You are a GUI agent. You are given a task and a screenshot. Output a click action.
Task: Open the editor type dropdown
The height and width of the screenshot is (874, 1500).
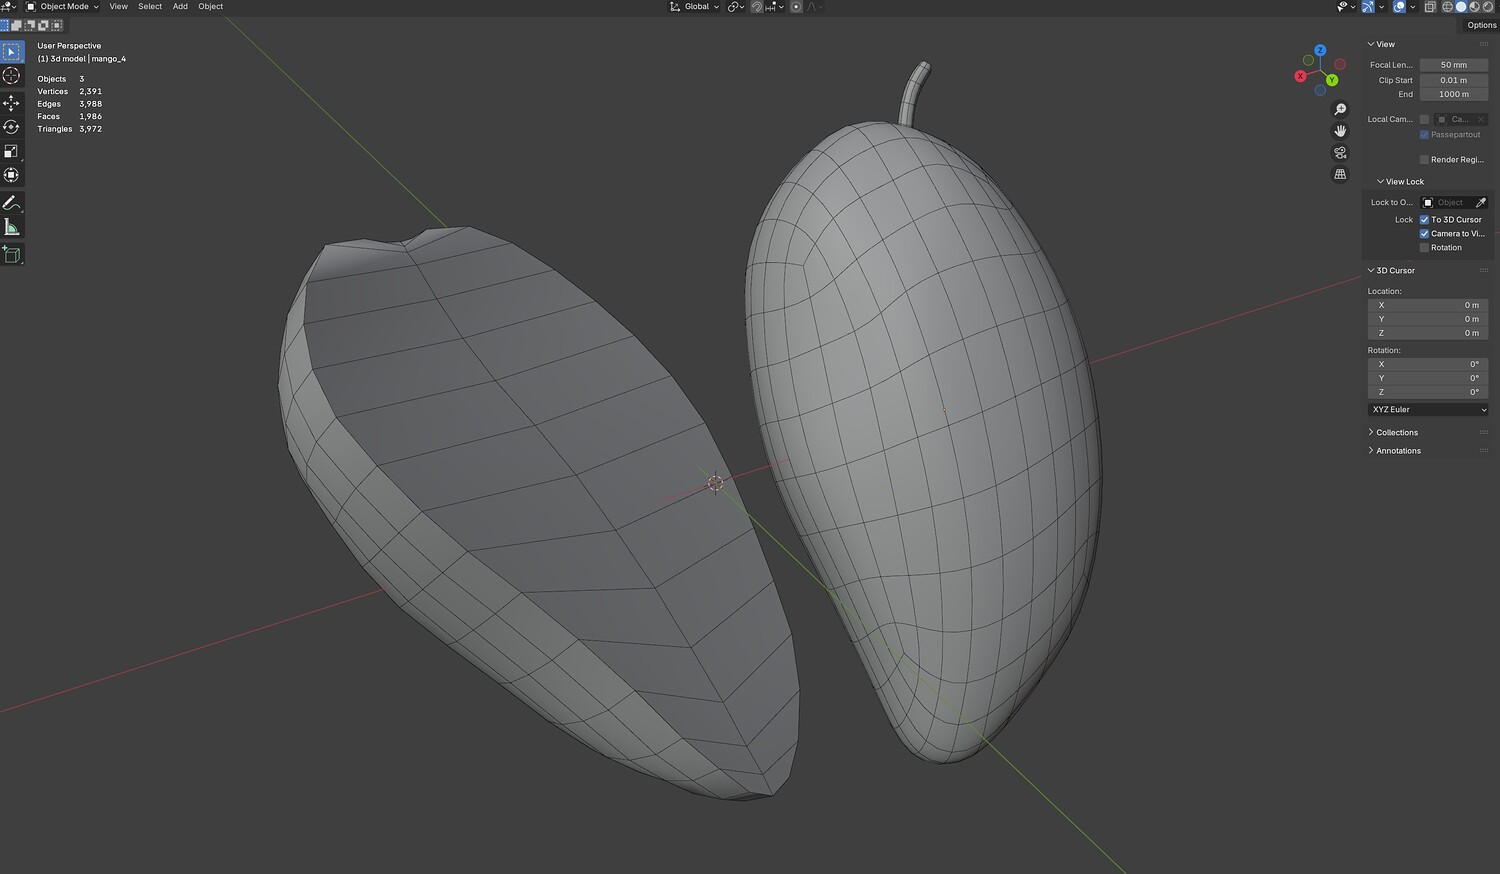pos(9,7)
